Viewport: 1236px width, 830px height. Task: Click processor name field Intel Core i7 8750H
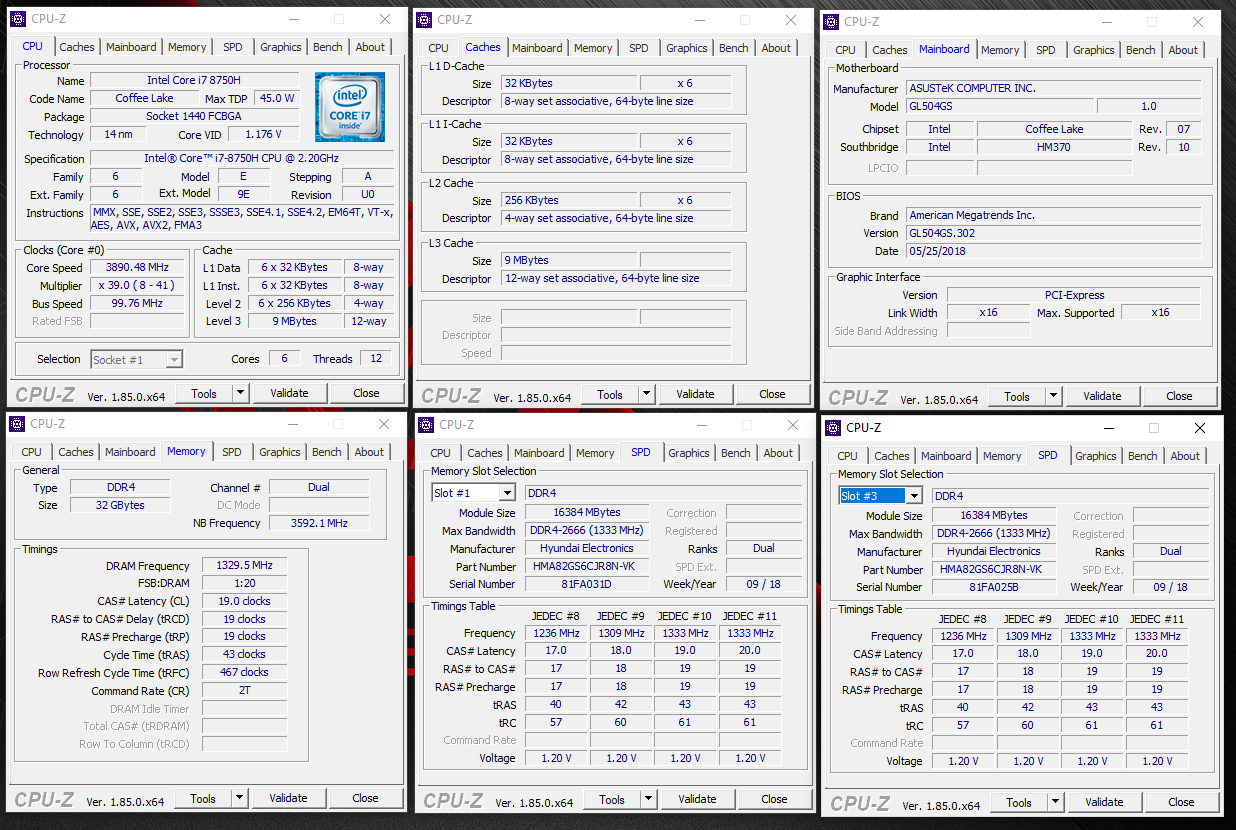point(195,80)
